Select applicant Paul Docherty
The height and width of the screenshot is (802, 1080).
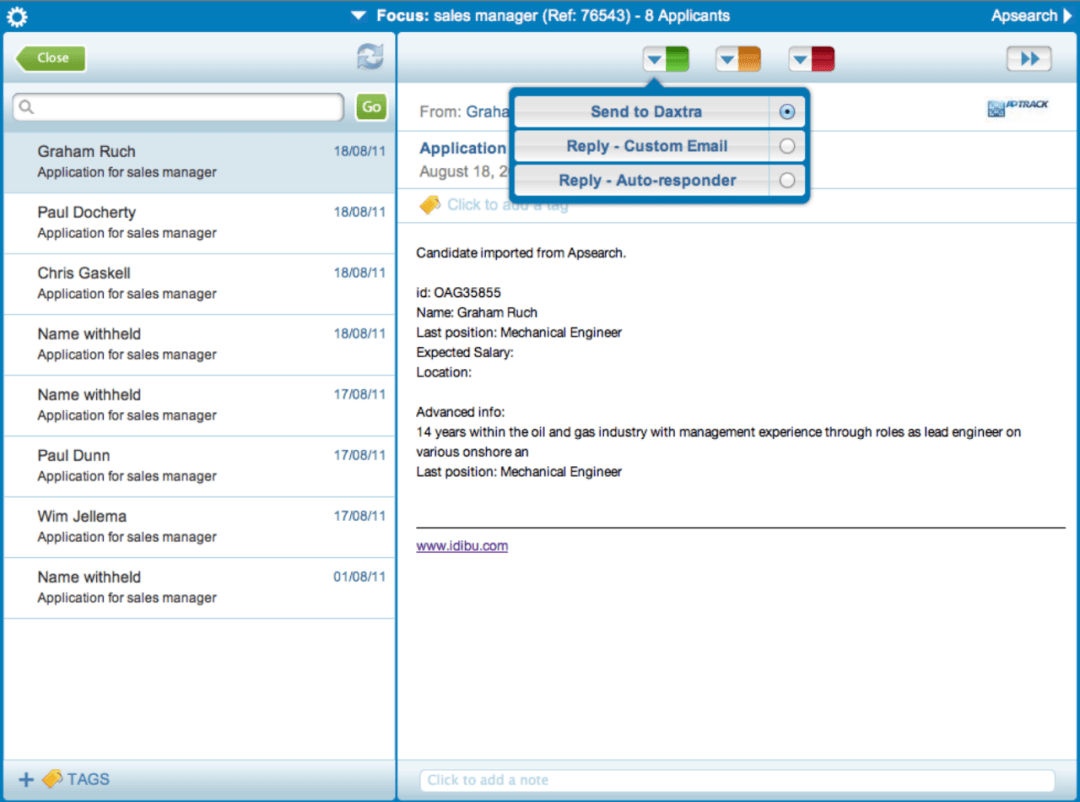pyautogui.click(x=199, y=223)
